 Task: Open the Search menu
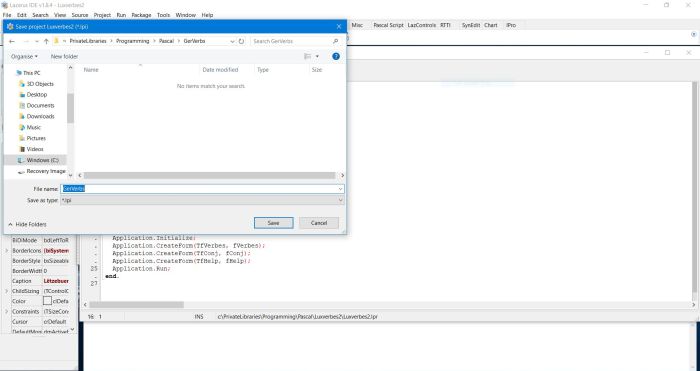pyautogui.click(x=40, y=15)
